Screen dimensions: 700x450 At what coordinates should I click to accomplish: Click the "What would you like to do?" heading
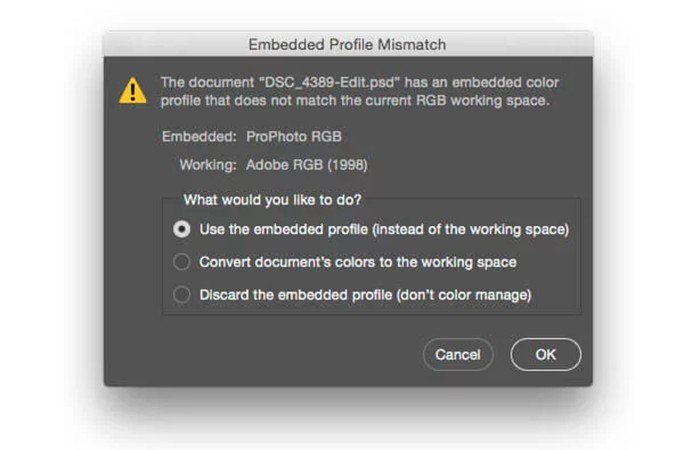point(272,200)
